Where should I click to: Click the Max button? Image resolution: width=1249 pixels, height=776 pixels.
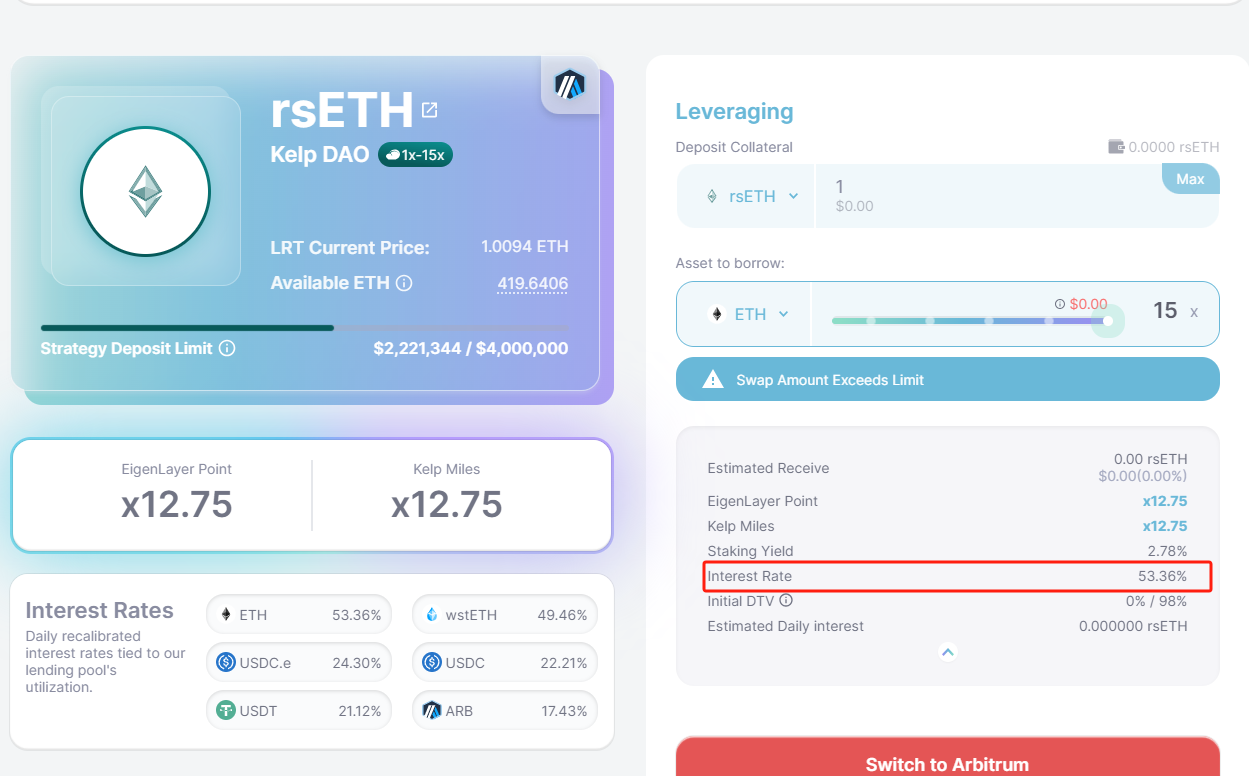[1190, 179]
